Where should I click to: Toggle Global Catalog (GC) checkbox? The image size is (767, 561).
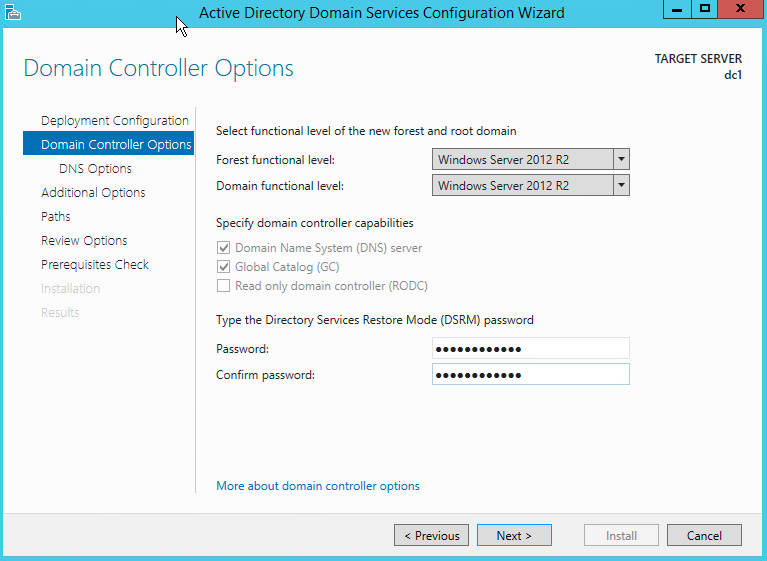pos(224,267)
